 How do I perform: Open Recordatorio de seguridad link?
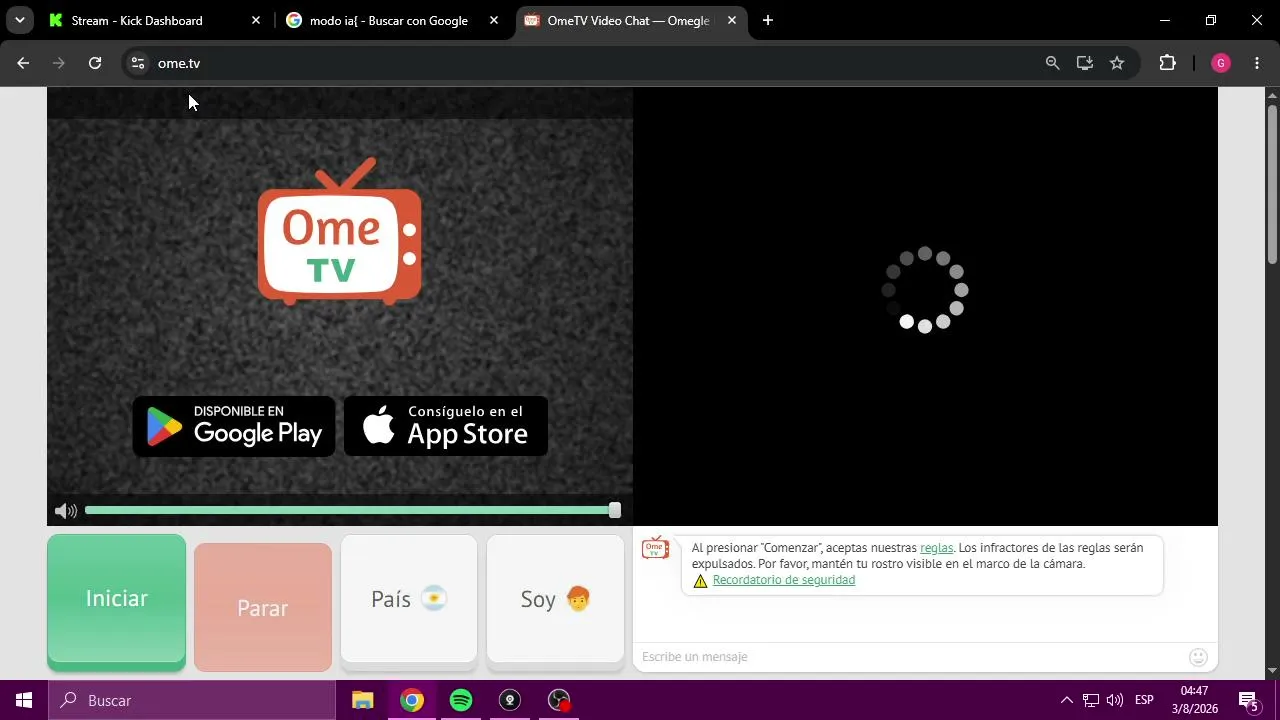point(784,580)
